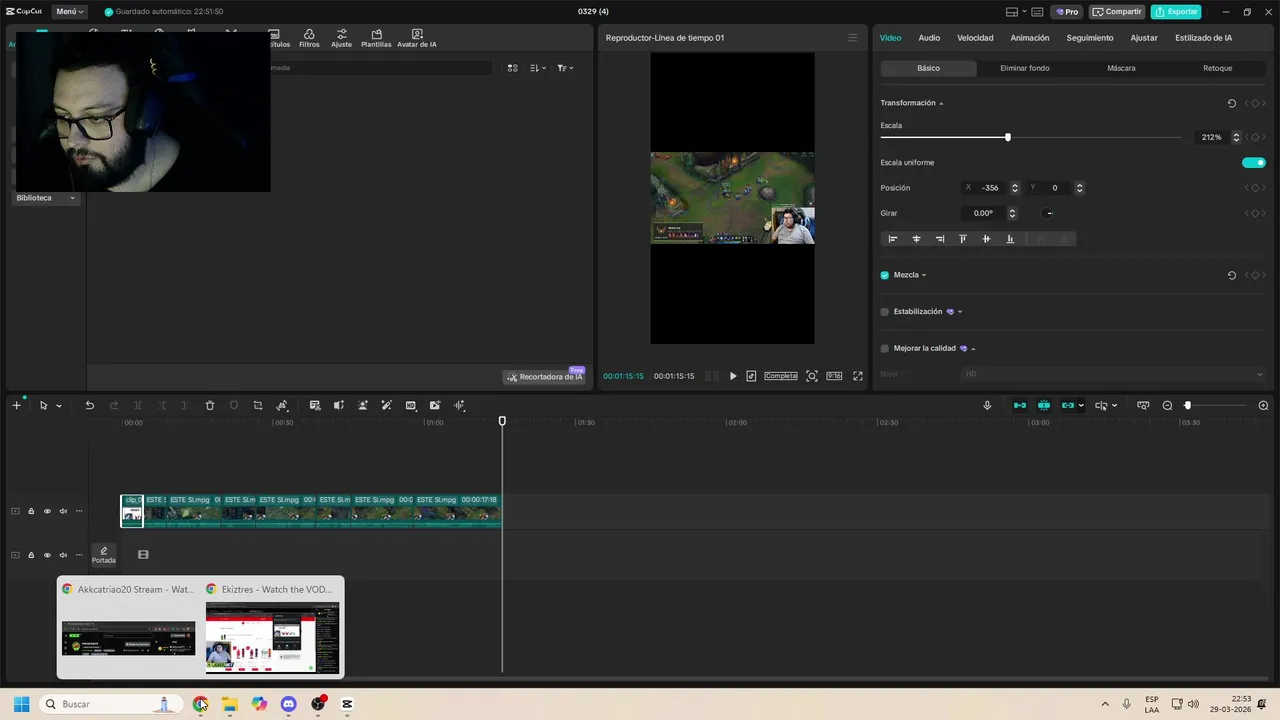Open the Menú dropdown

coord(70,12)
